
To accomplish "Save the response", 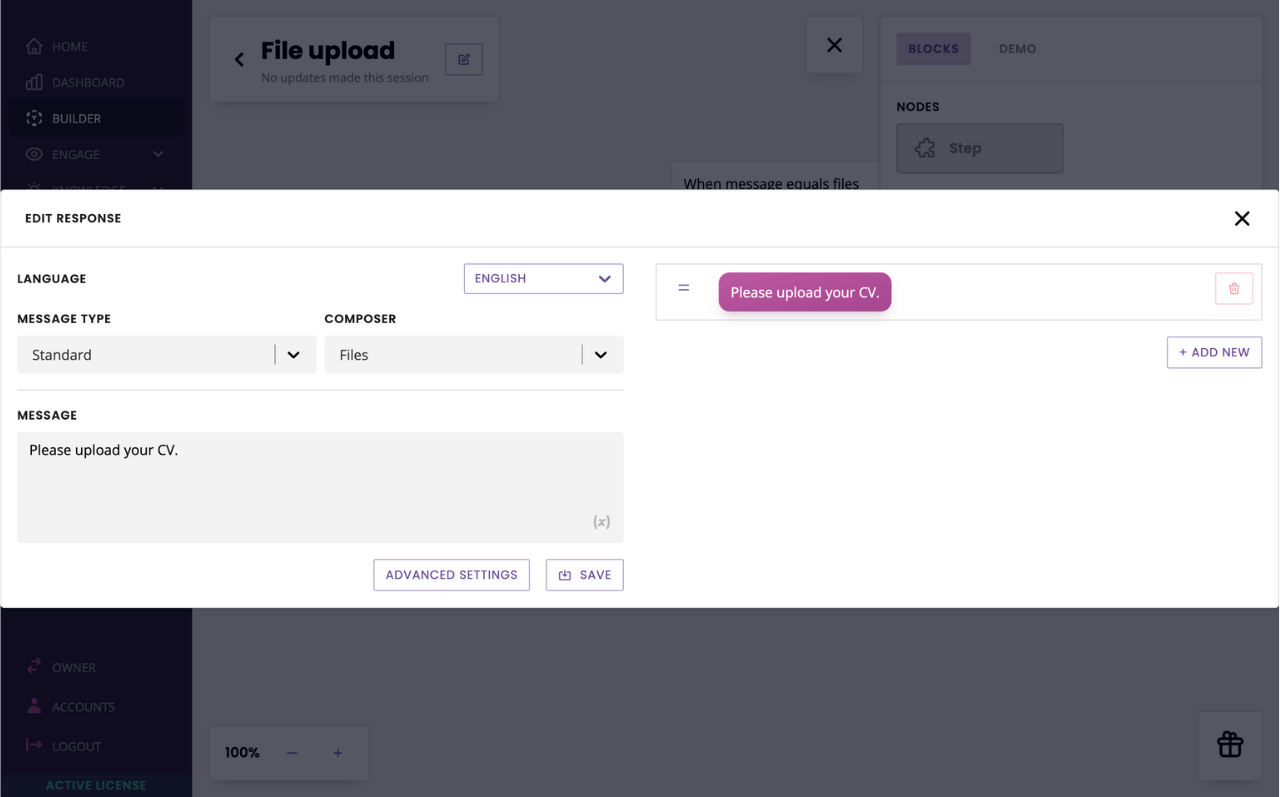I will pos(584,575).
